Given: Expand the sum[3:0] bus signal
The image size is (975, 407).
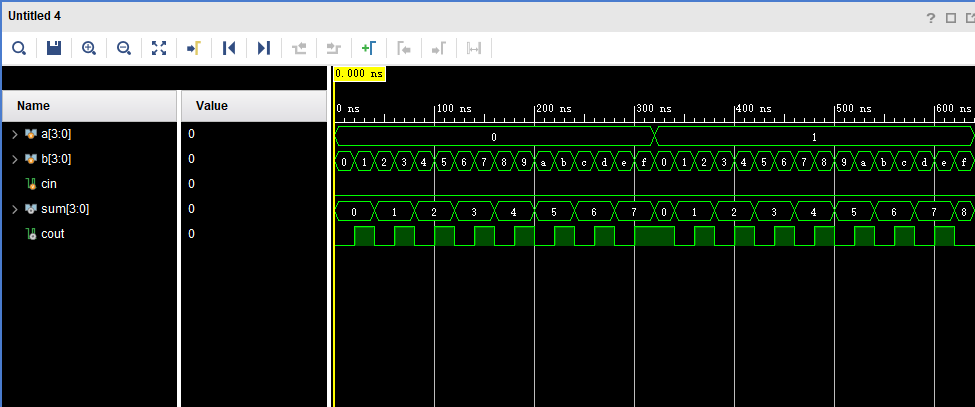Looking at the screenshot, I should [14, 209].
